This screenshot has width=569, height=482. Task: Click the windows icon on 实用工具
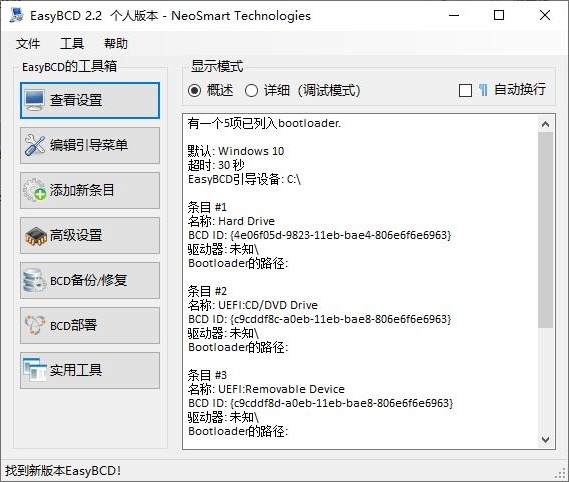(35, 369)
